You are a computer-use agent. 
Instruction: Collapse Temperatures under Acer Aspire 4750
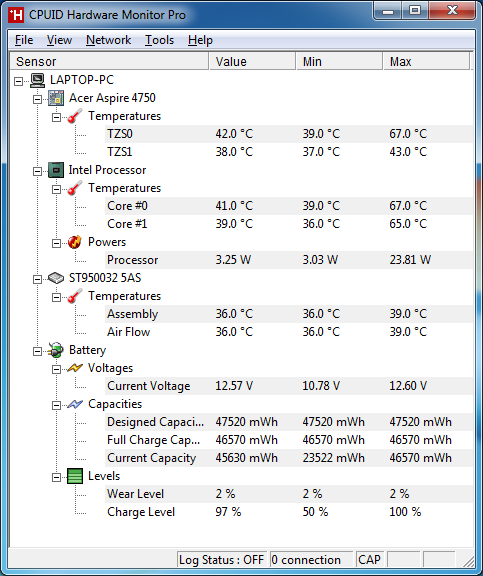tap(56, 117)
